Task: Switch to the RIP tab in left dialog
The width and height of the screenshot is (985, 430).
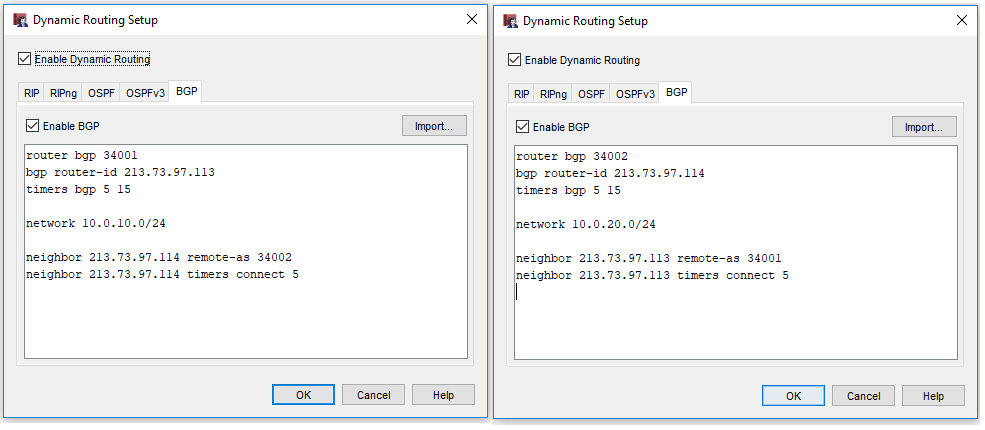Action: (x=32, y=93)
